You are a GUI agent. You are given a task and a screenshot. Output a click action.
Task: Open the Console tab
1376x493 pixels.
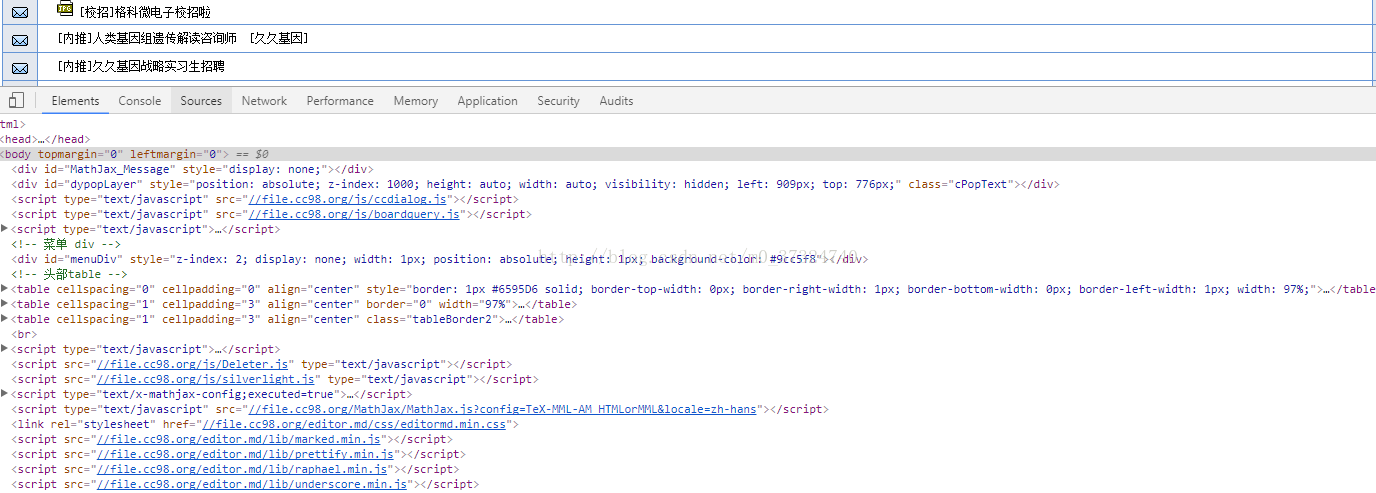point(140,100)
